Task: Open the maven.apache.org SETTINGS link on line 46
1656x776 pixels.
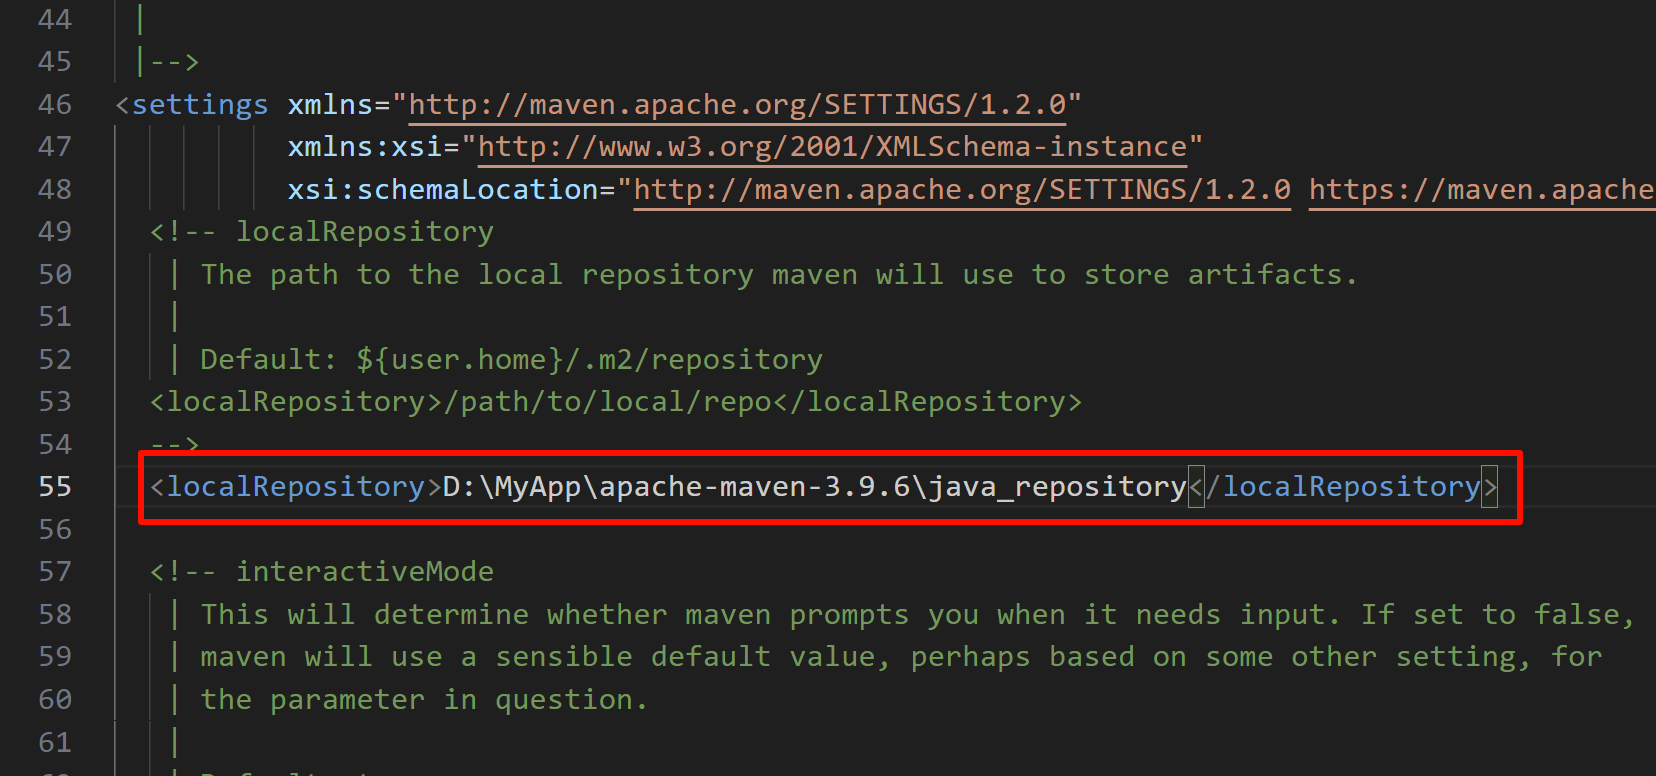Action: [x=737, y=105]
